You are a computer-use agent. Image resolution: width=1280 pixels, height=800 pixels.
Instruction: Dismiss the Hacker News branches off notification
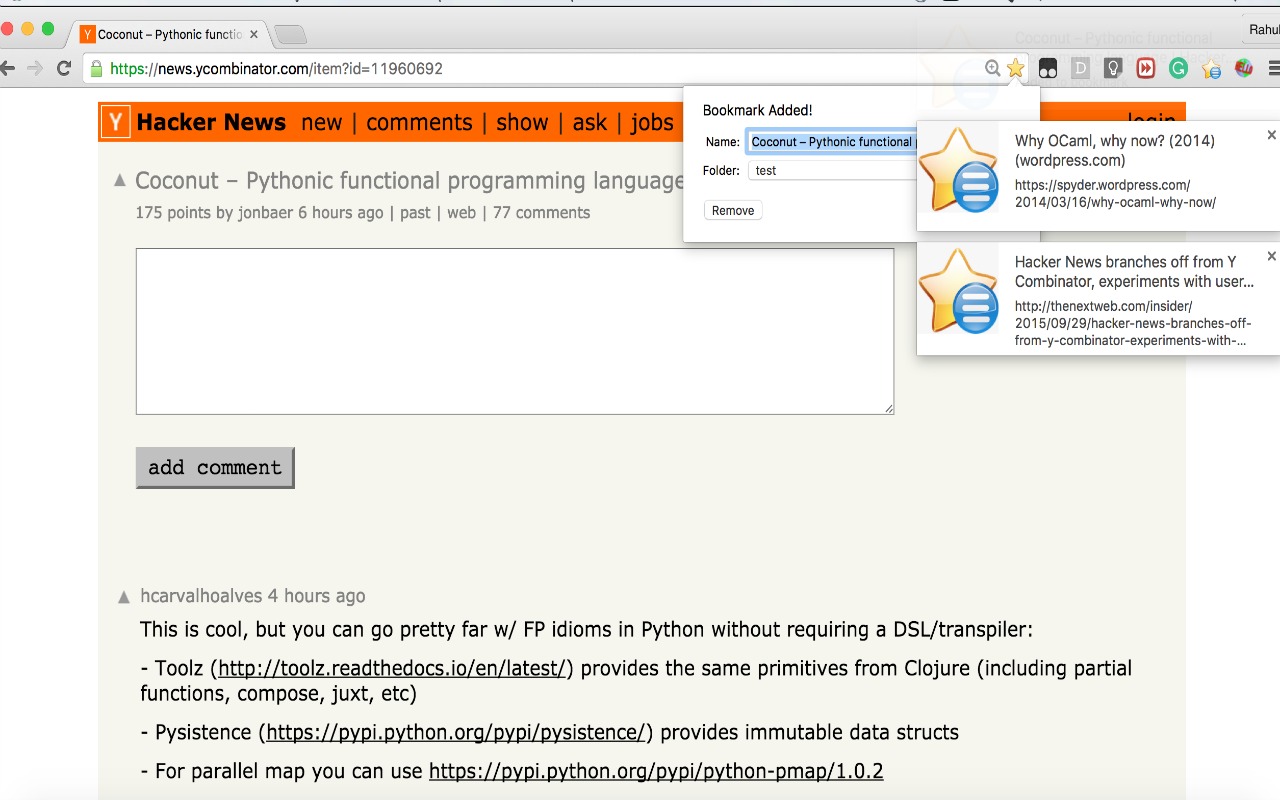[1271, 256]
